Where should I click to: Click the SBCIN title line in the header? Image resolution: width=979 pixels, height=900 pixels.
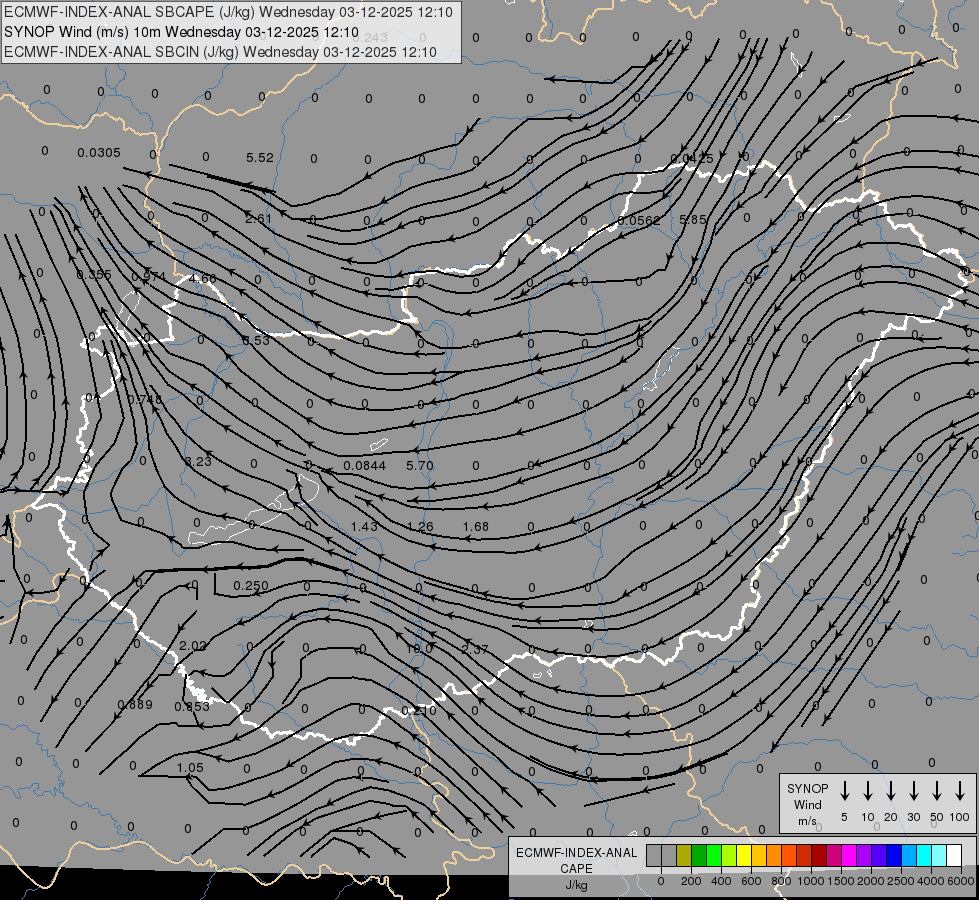pyautogui.click(x=220, y=52)
